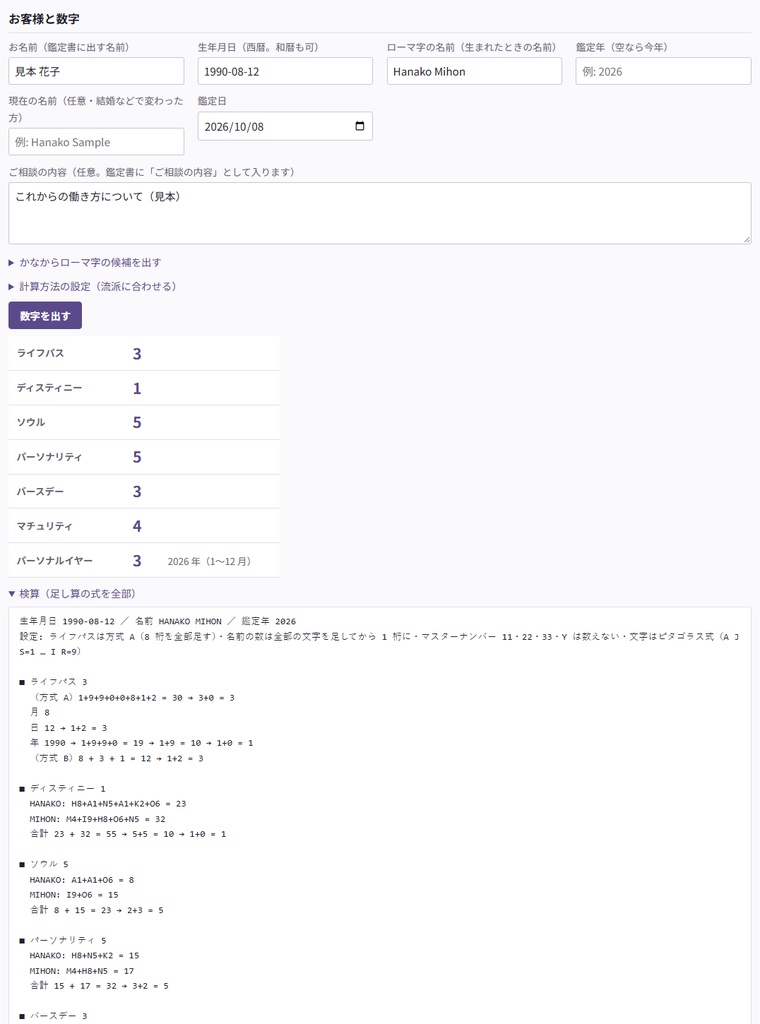
Task: Click the line 1+9+9+0+0+8+1+2 = 30 → 3+0 = 3
Action: click(132, 697)
